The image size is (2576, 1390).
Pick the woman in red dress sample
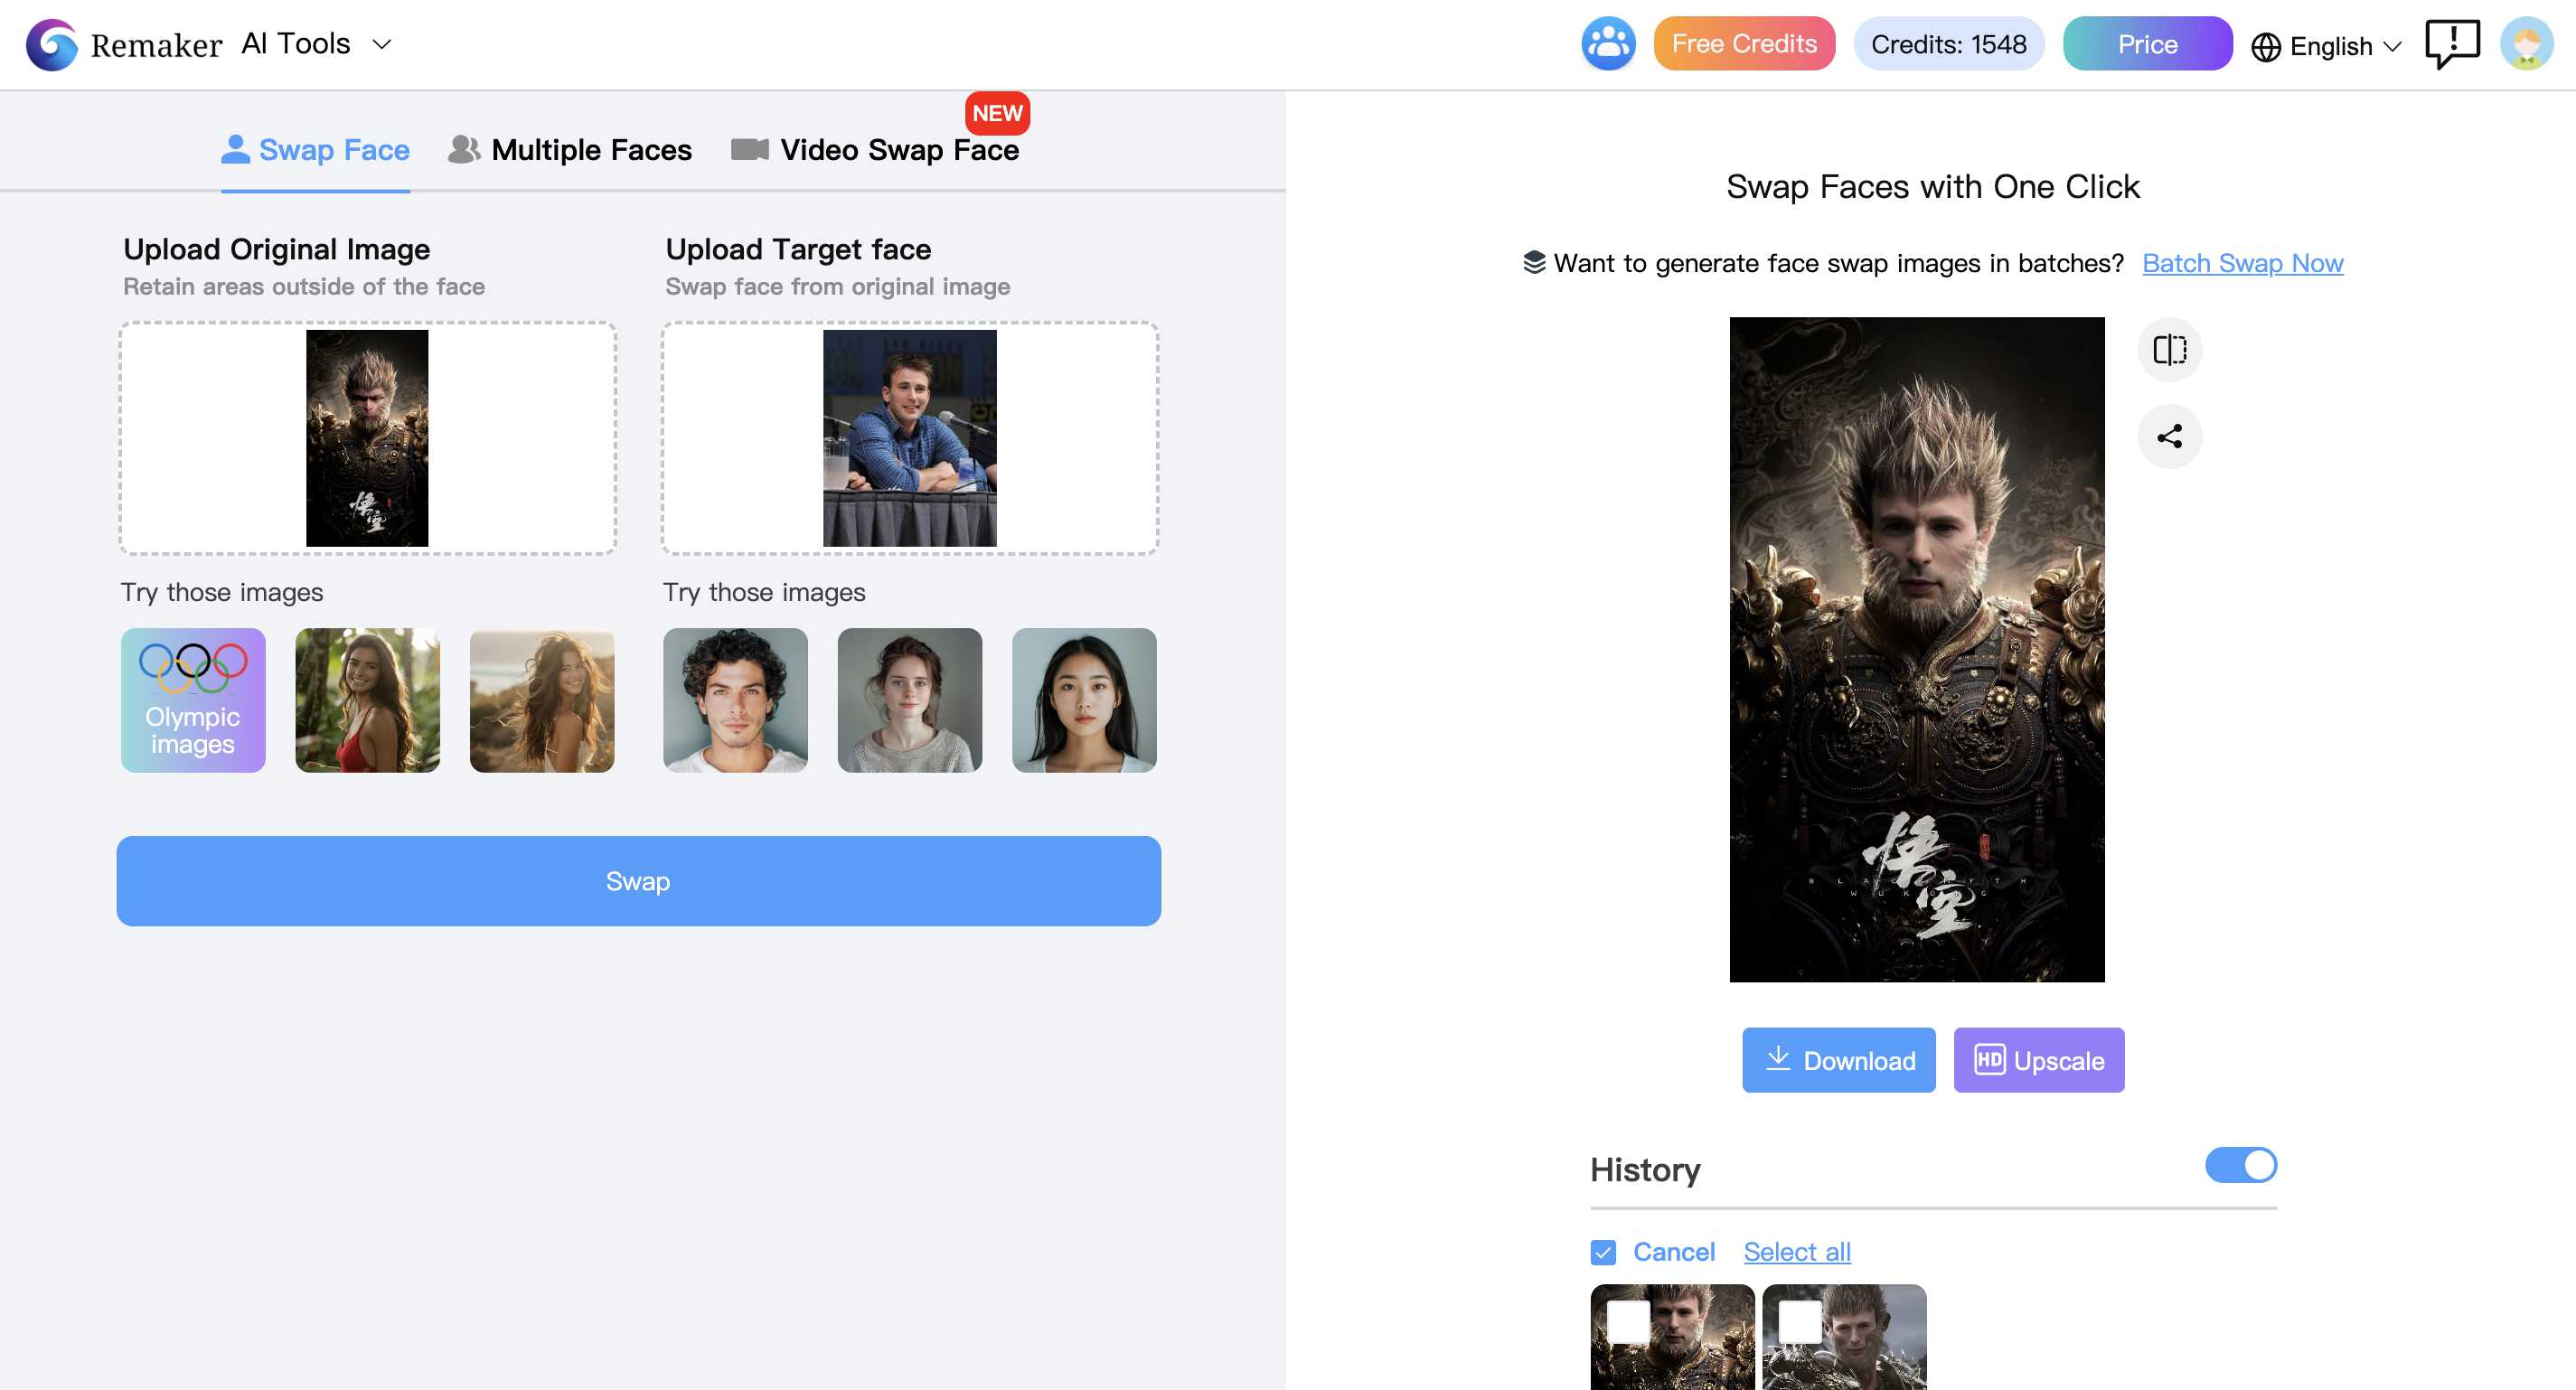[x=367, y=700]
